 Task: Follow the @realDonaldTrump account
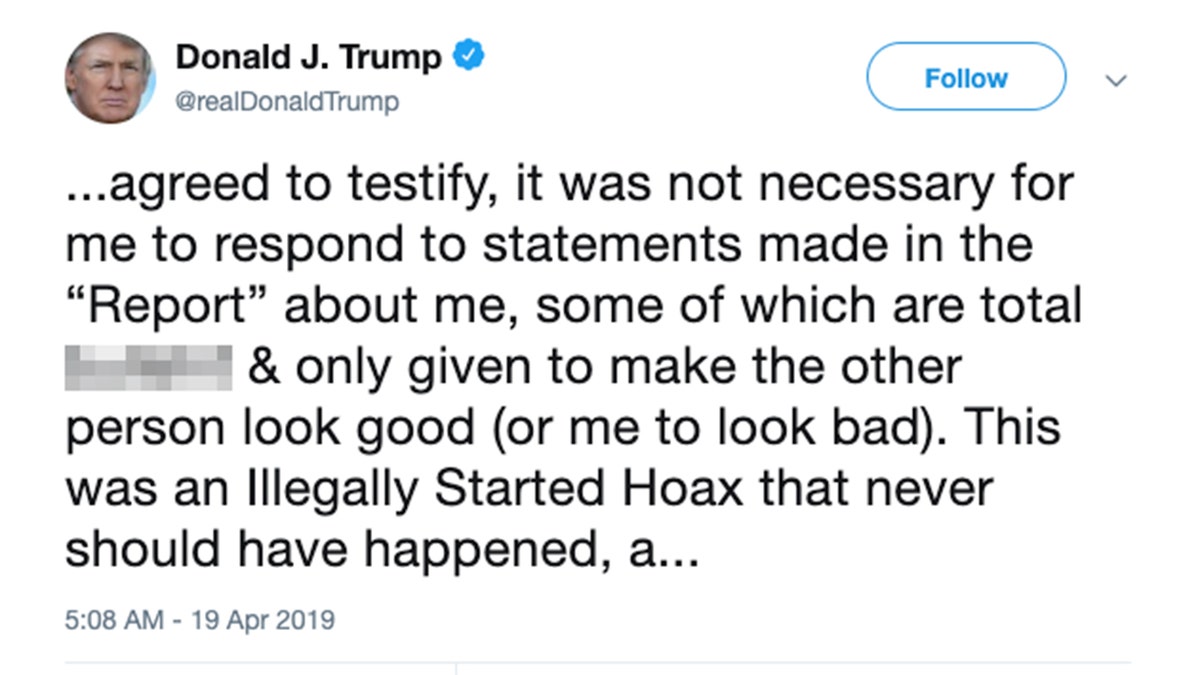(x=966, y=77)
